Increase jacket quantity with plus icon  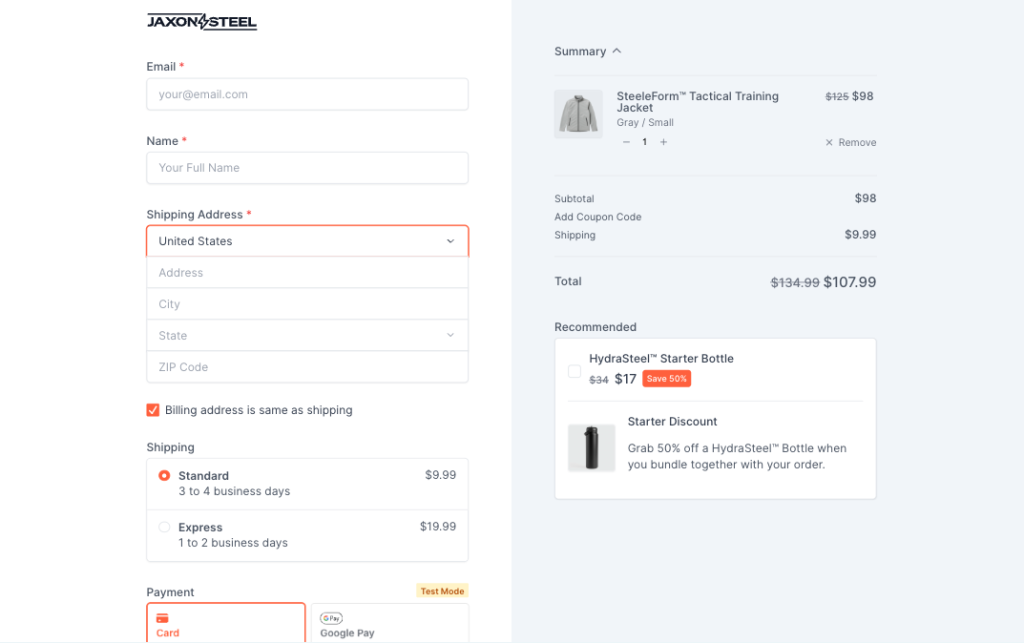(664, 142)
